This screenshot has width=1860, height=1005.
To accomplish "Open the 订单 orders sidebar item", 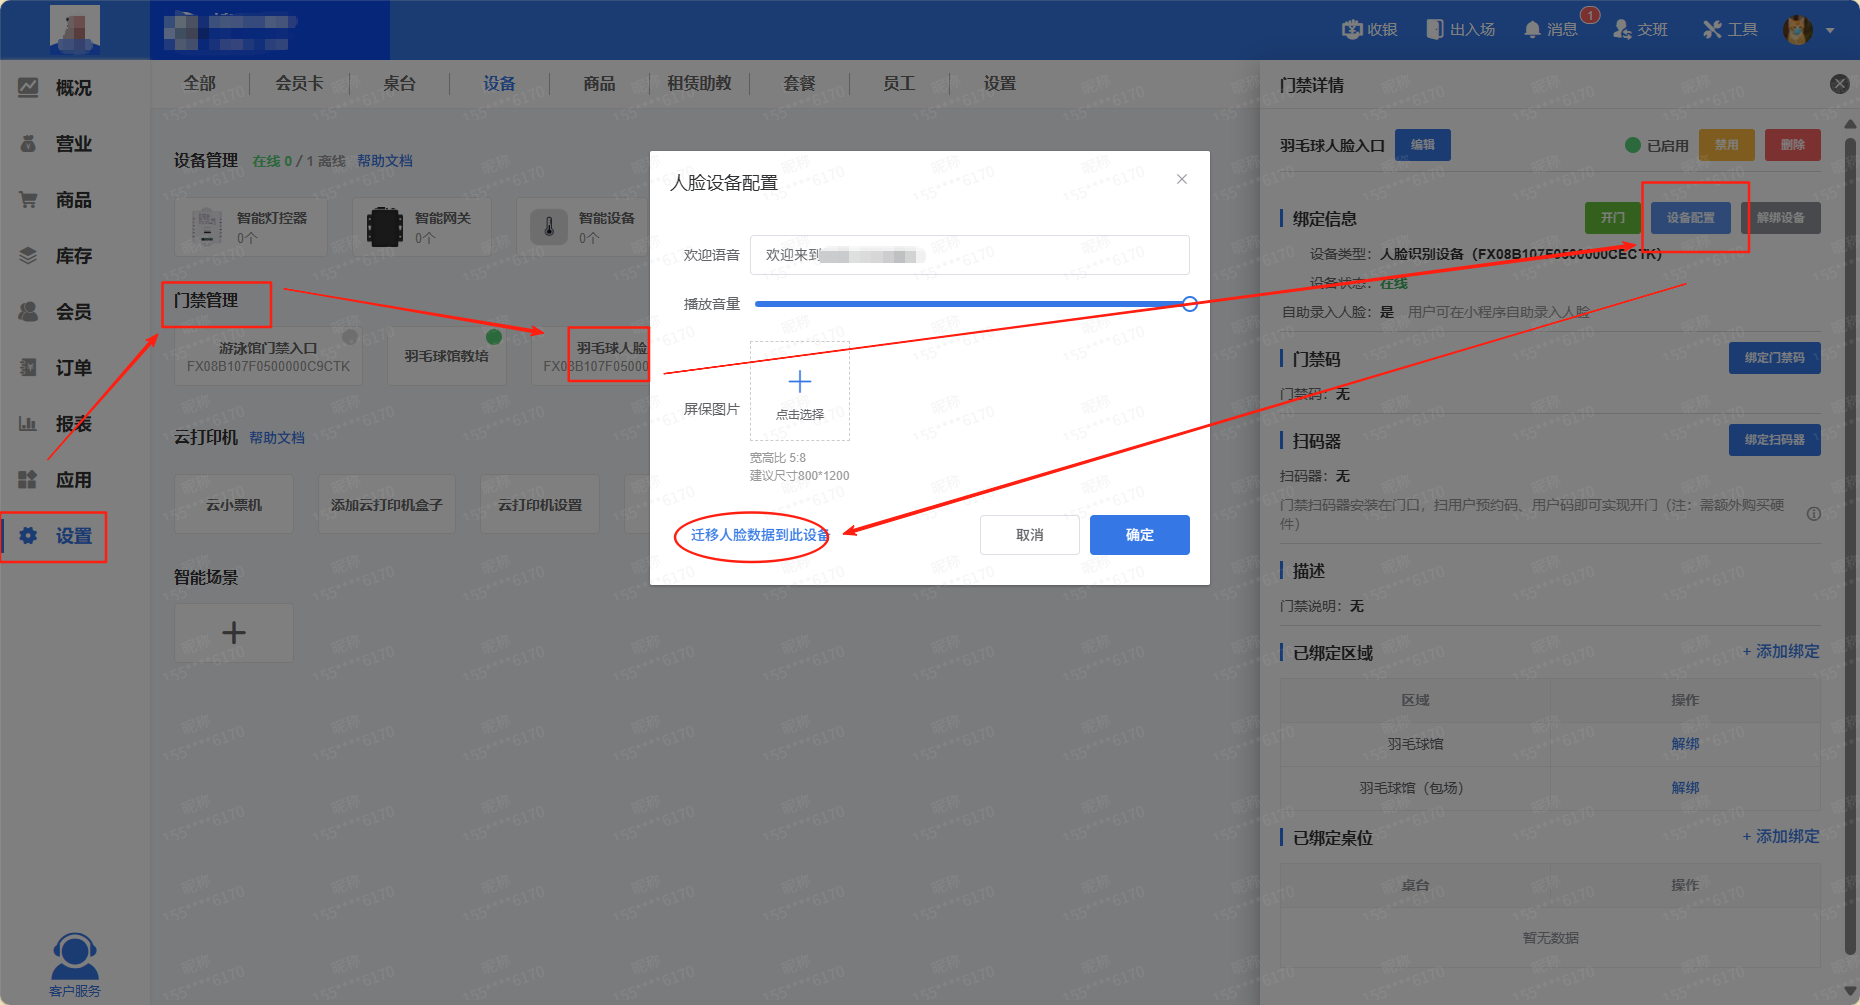I will click(x=56, y=368).
